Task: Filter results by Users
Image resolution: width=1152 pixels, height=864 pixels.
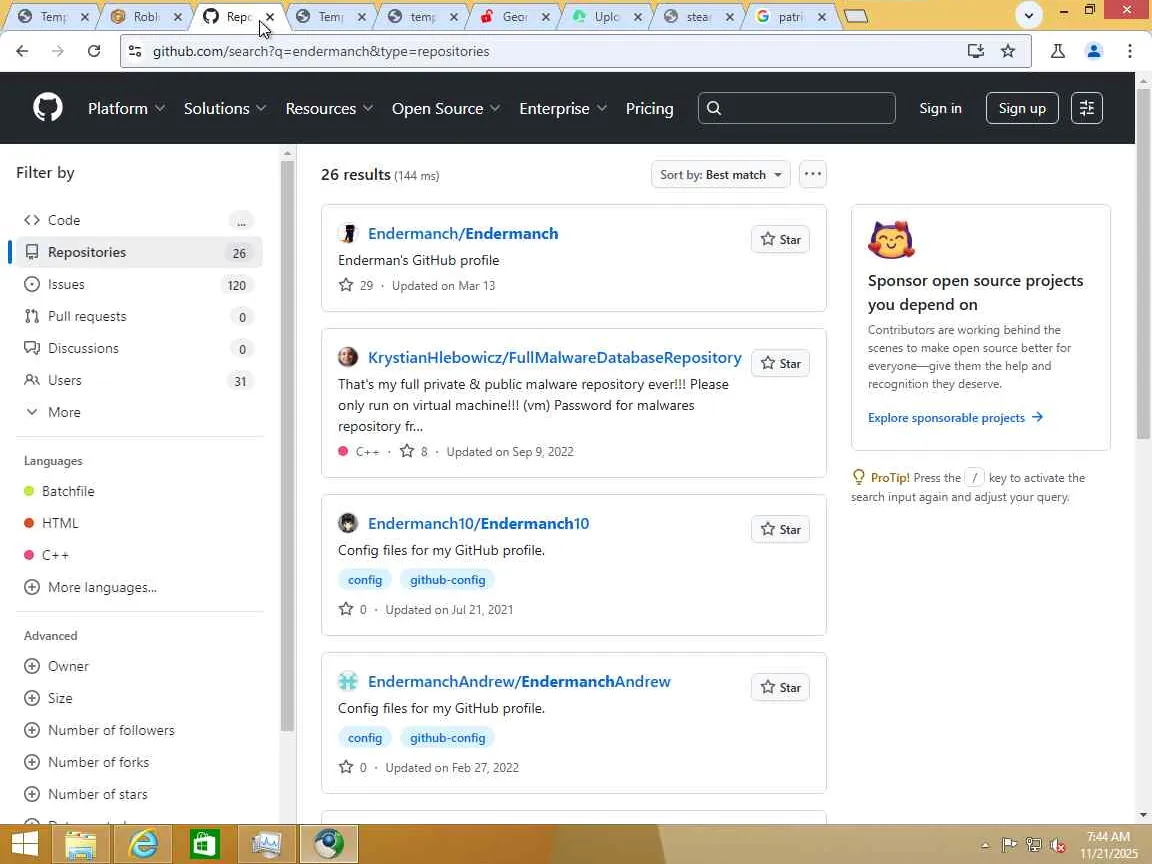Action: tap(139, 380)
